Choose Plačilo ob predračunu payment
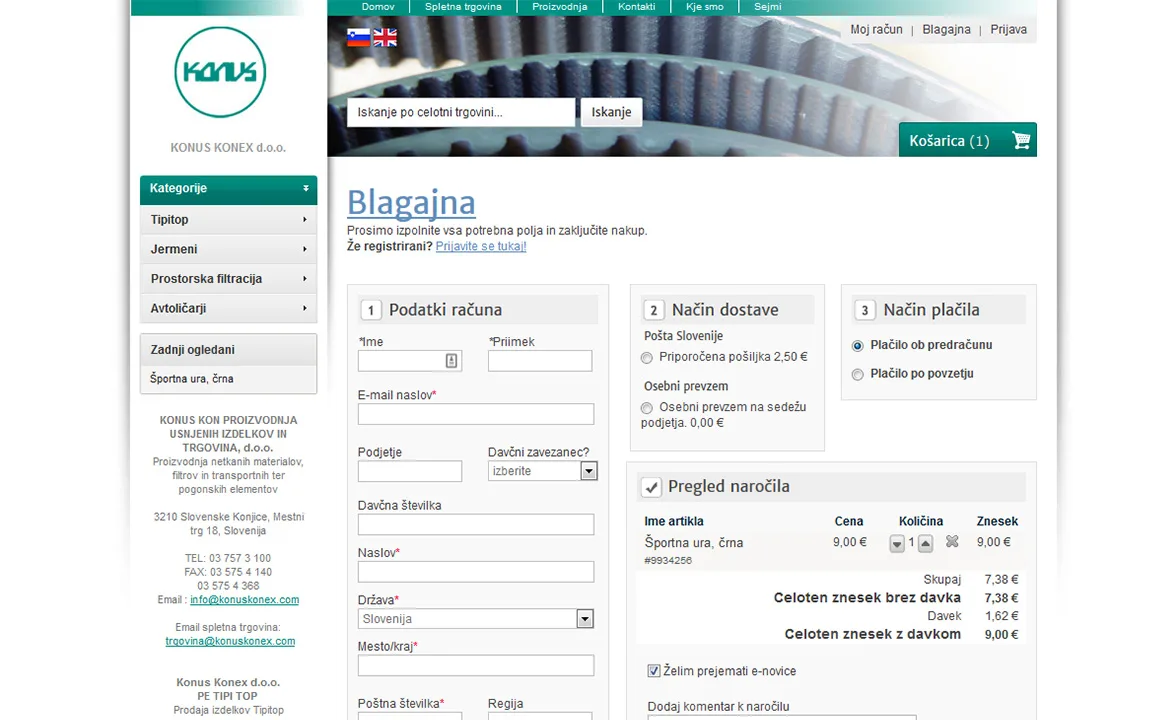Image resolution: width=1170 pixels, height=720 pixels. point(857,345)
